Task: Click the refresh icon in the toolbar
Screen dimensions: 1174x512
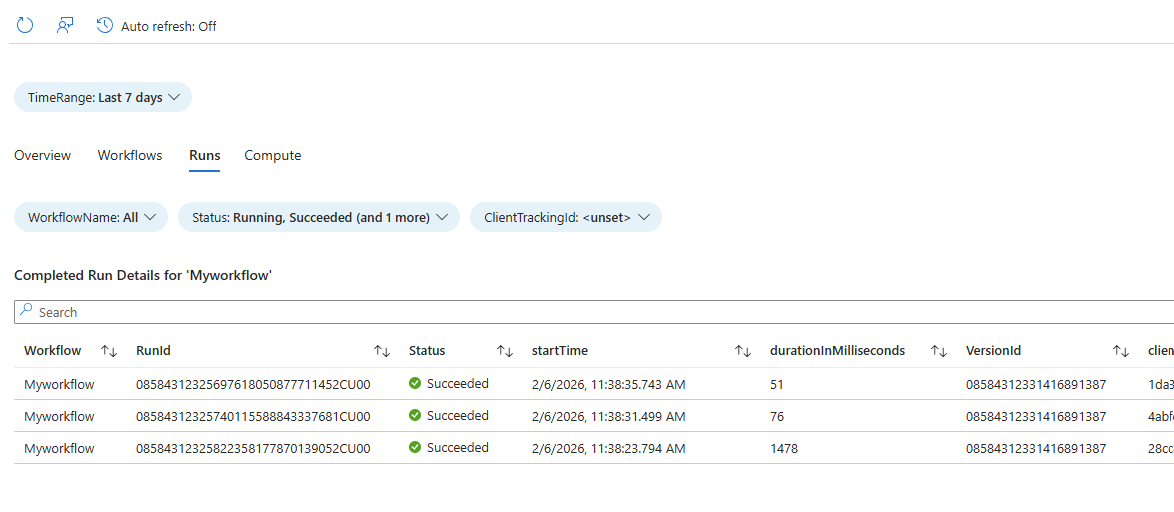Action: point(25,26)
